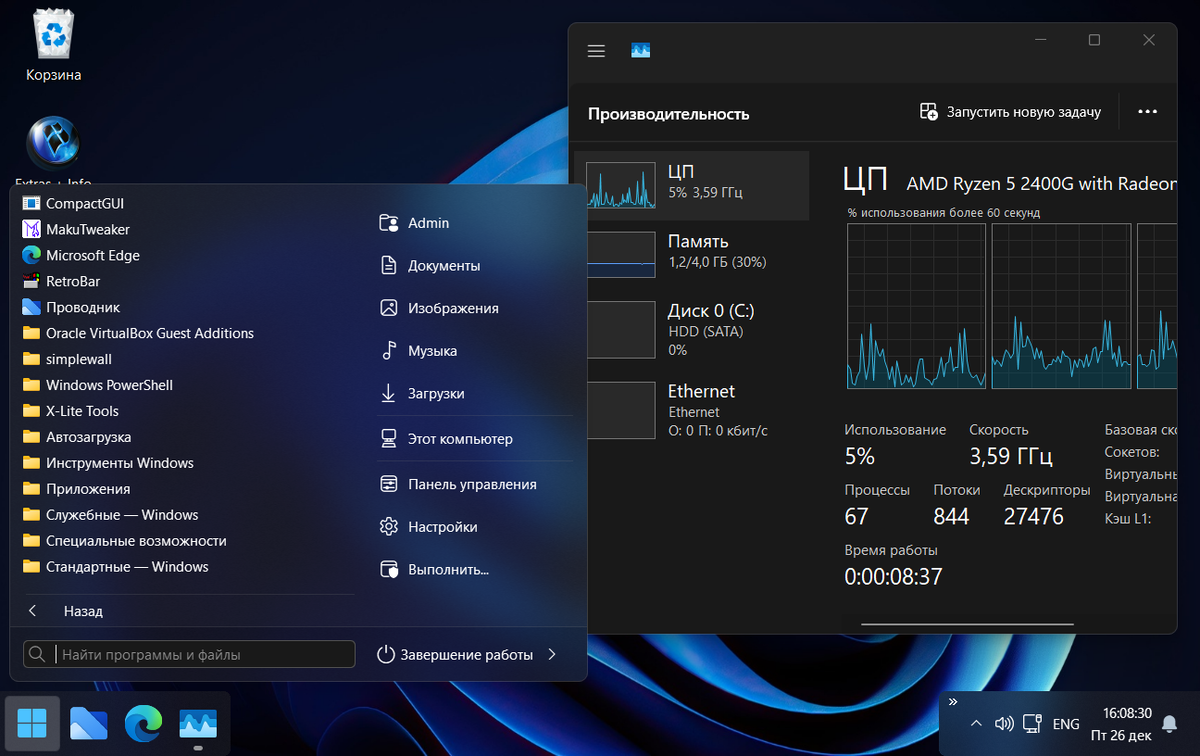Screen dimensions: 1200x756
Task: Click the first CPU core usage graph
Action: tap(916, 306)
